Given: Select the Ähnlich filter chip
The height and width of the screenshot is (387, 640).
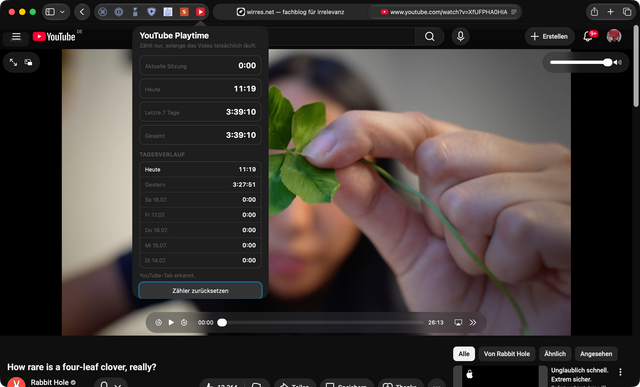Looking at the screenshot, I should (x=555, y=354).
